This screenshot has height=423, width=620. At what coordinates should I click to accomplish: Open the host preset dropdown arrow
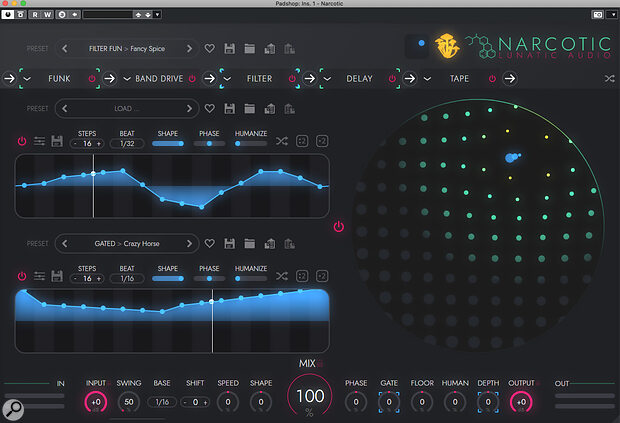coord(157,15)
